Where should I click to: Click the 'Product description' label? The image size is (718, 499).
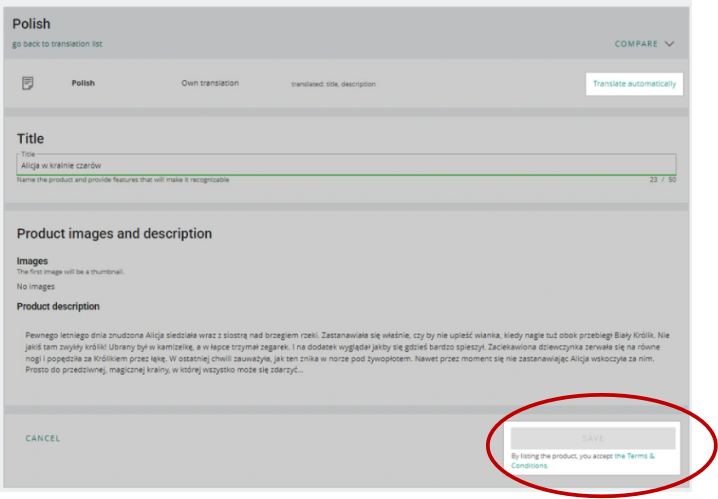tap(58, 306)
